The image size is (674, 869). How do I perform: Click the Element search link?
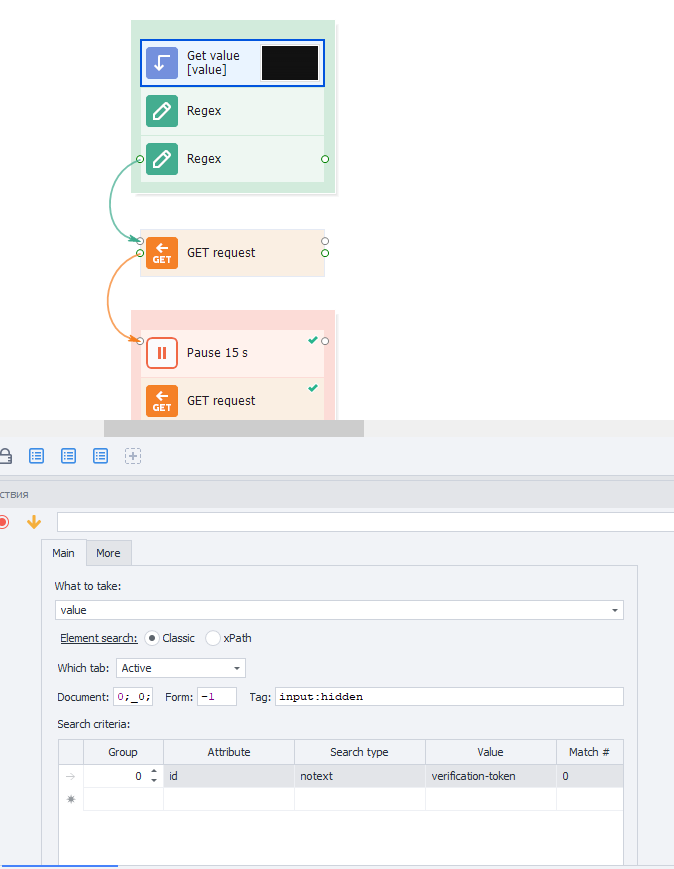[x=99, y=638]
